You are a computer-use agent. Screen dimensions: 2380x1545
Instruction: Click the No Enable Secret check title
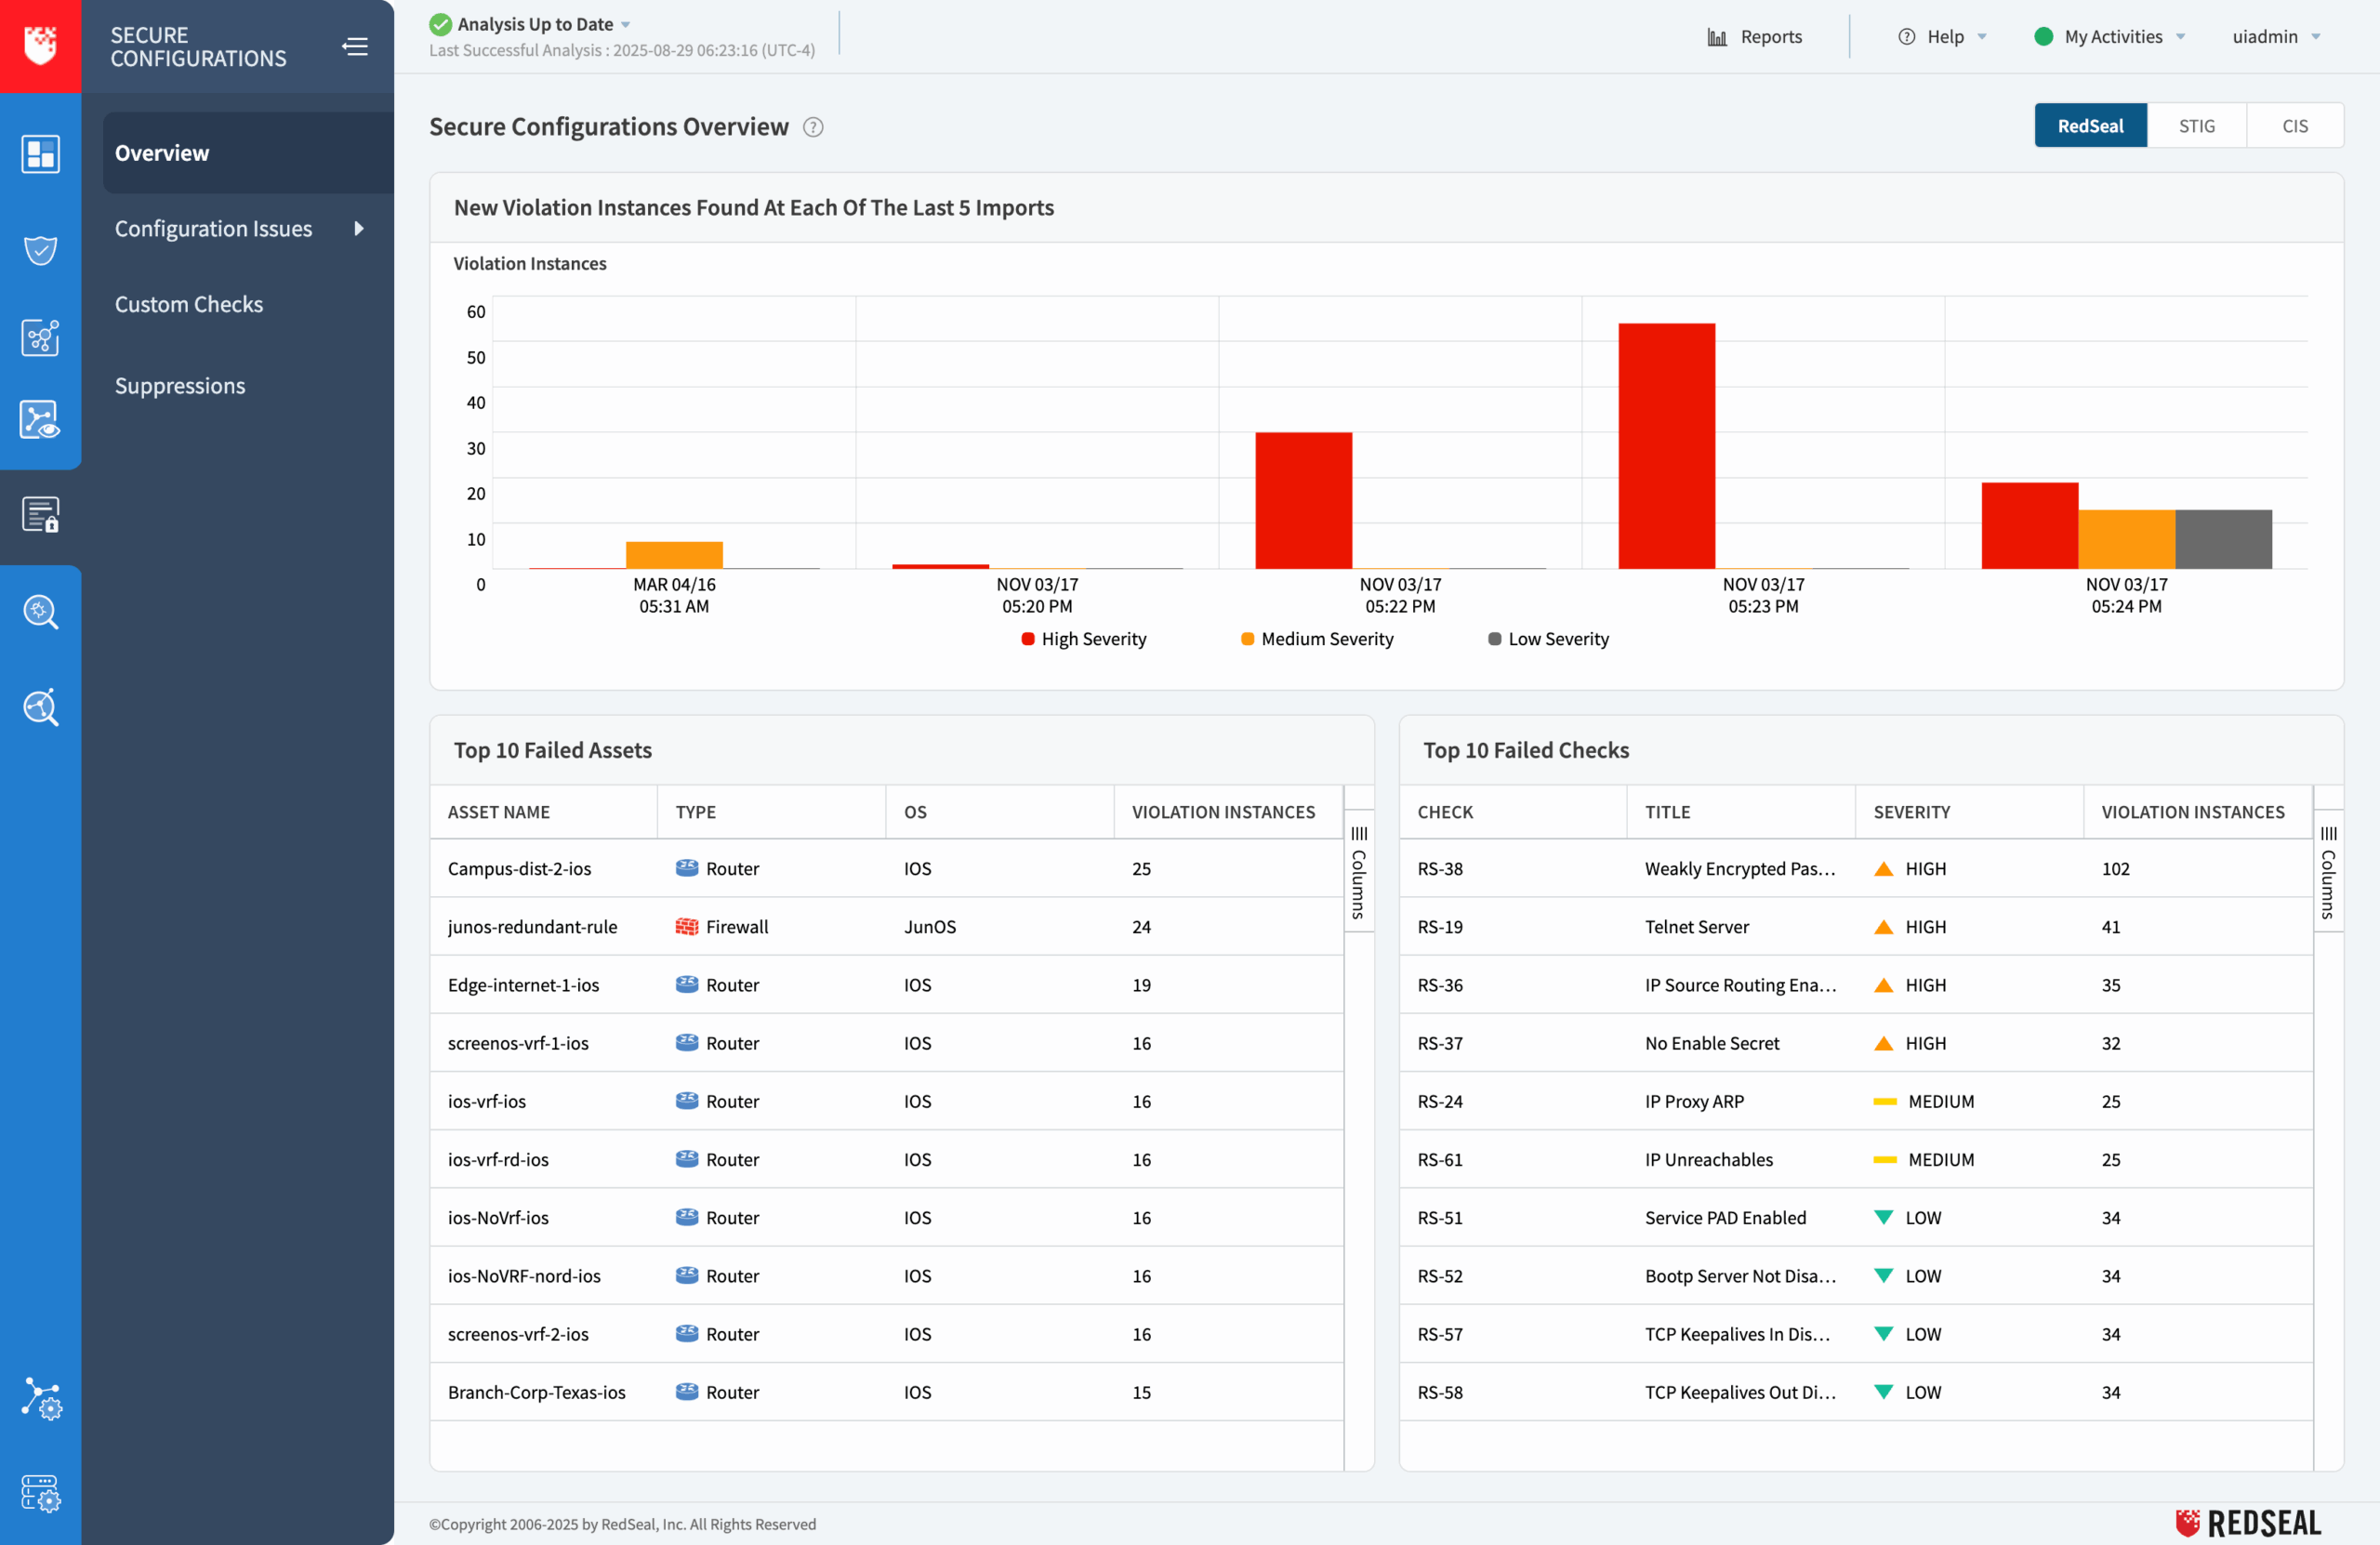click(x=1712, y=1043)
